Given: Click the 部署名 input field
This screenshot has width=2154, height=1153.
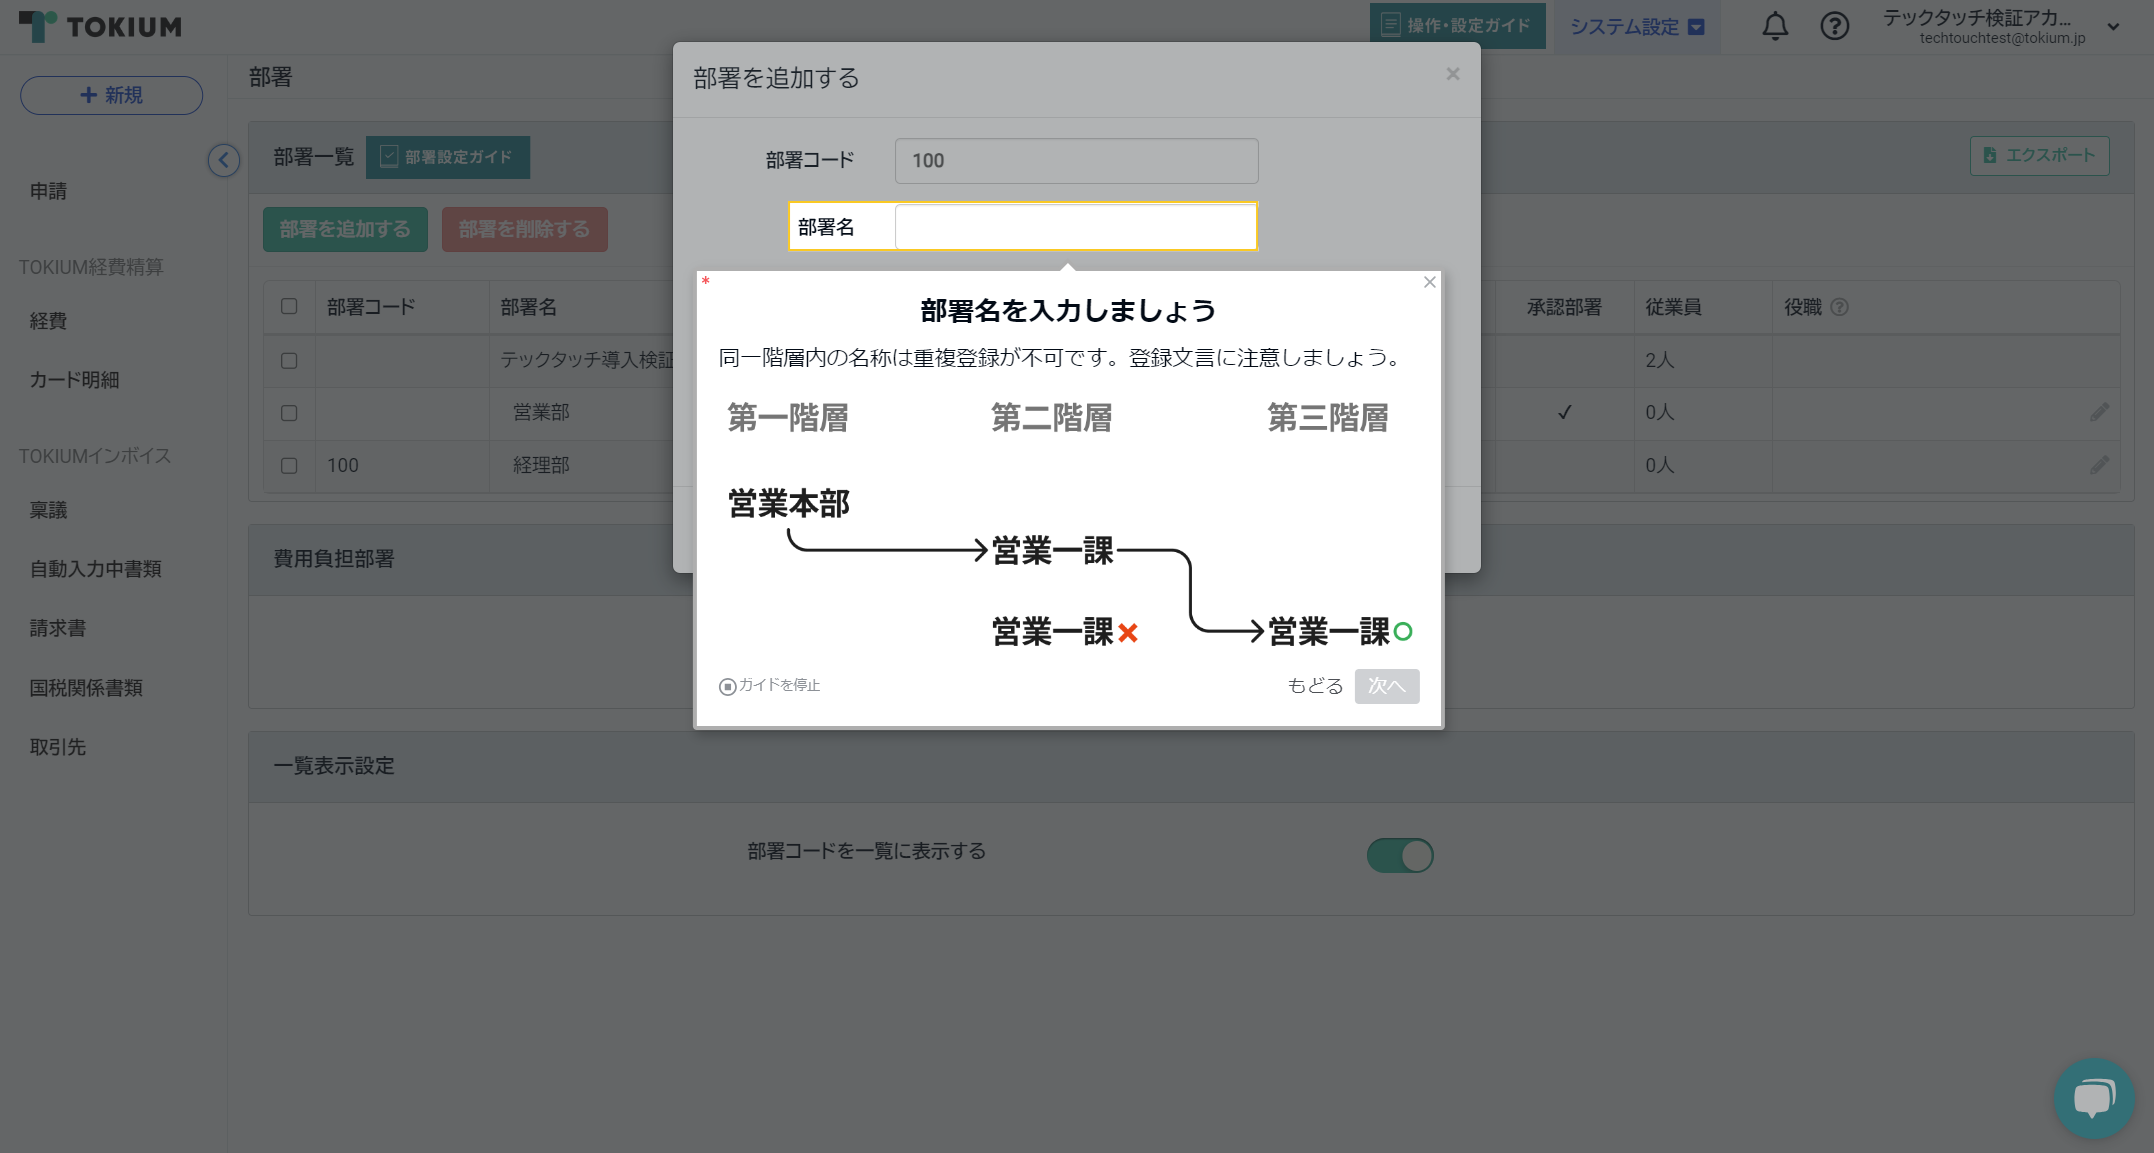Looking at the screenshot, I should pos(1075,227).
